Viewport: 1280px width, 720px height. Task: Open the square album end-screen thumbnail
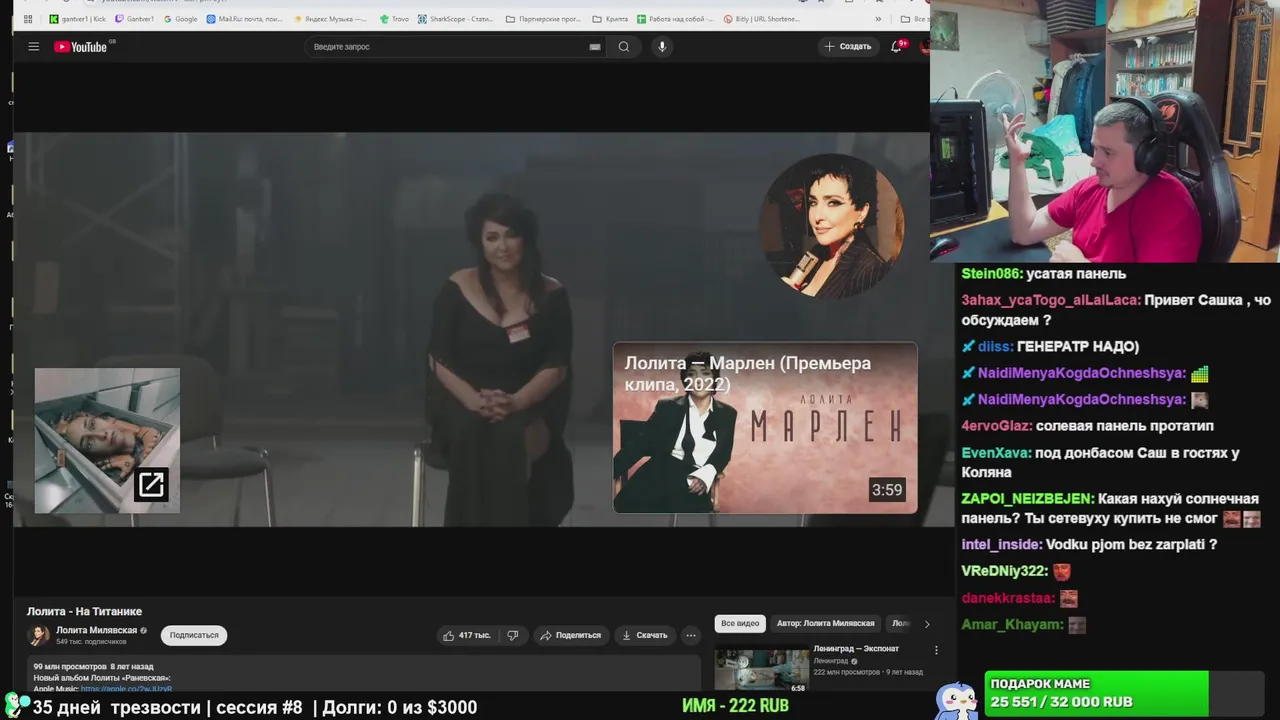click(x=107, y=441)
